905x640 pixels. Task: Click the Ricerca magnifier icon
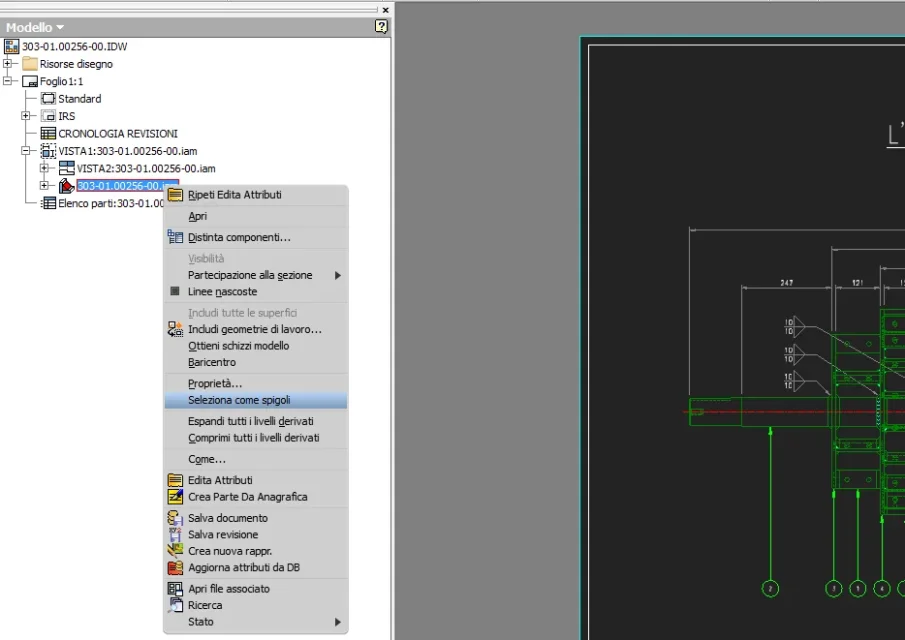[175, 605]
